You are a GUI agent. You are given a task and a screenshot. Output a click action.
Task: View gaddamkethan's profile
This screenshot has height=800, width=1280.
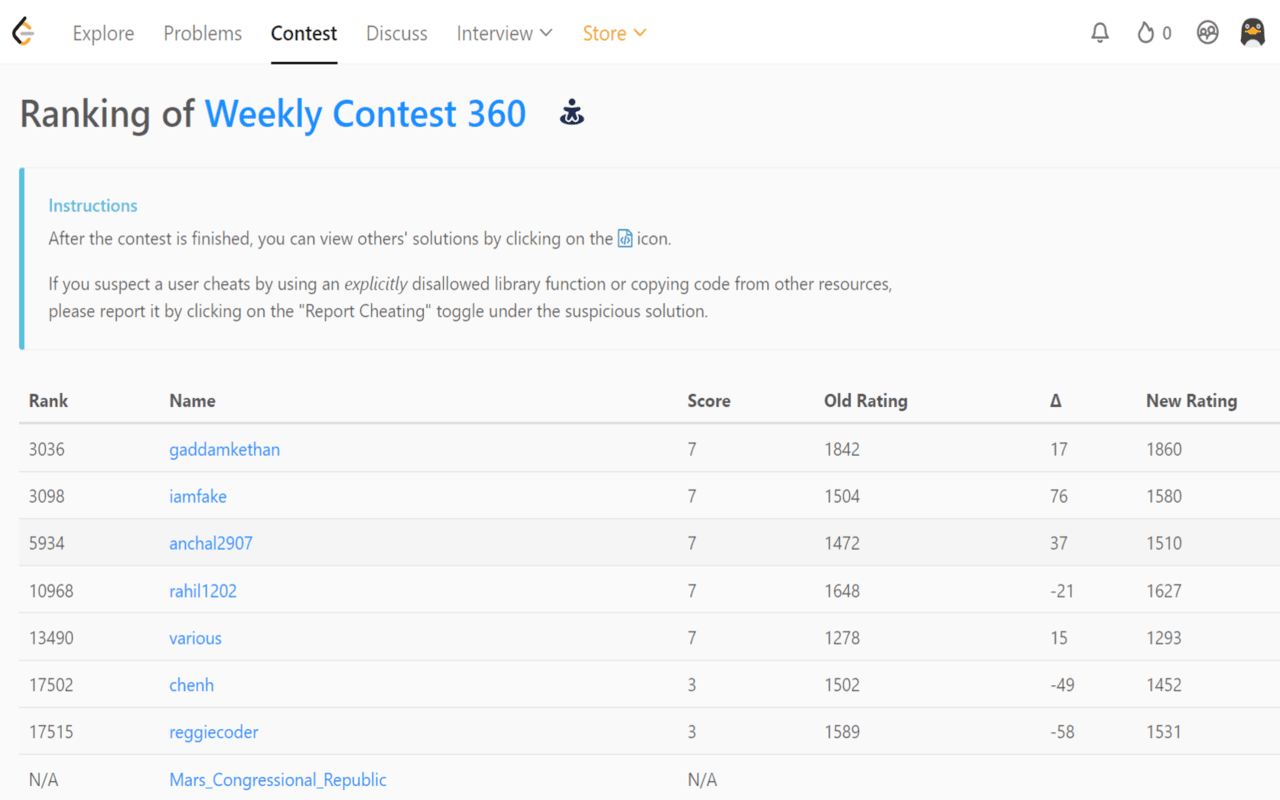225,449
